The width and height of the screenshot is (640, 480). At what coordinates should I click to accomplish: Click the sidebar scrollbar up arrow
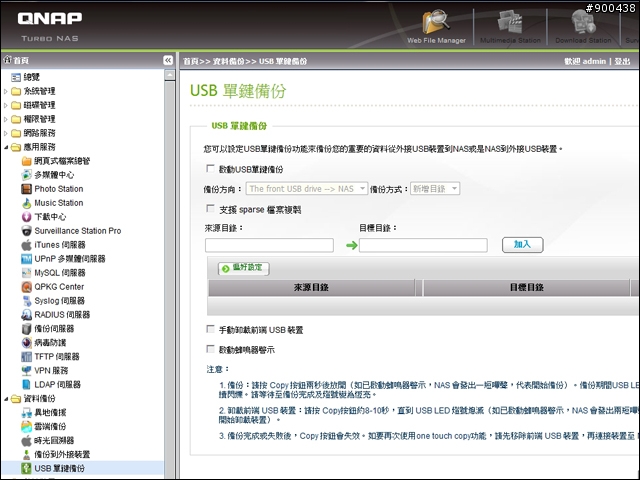[x=170, y=75]
